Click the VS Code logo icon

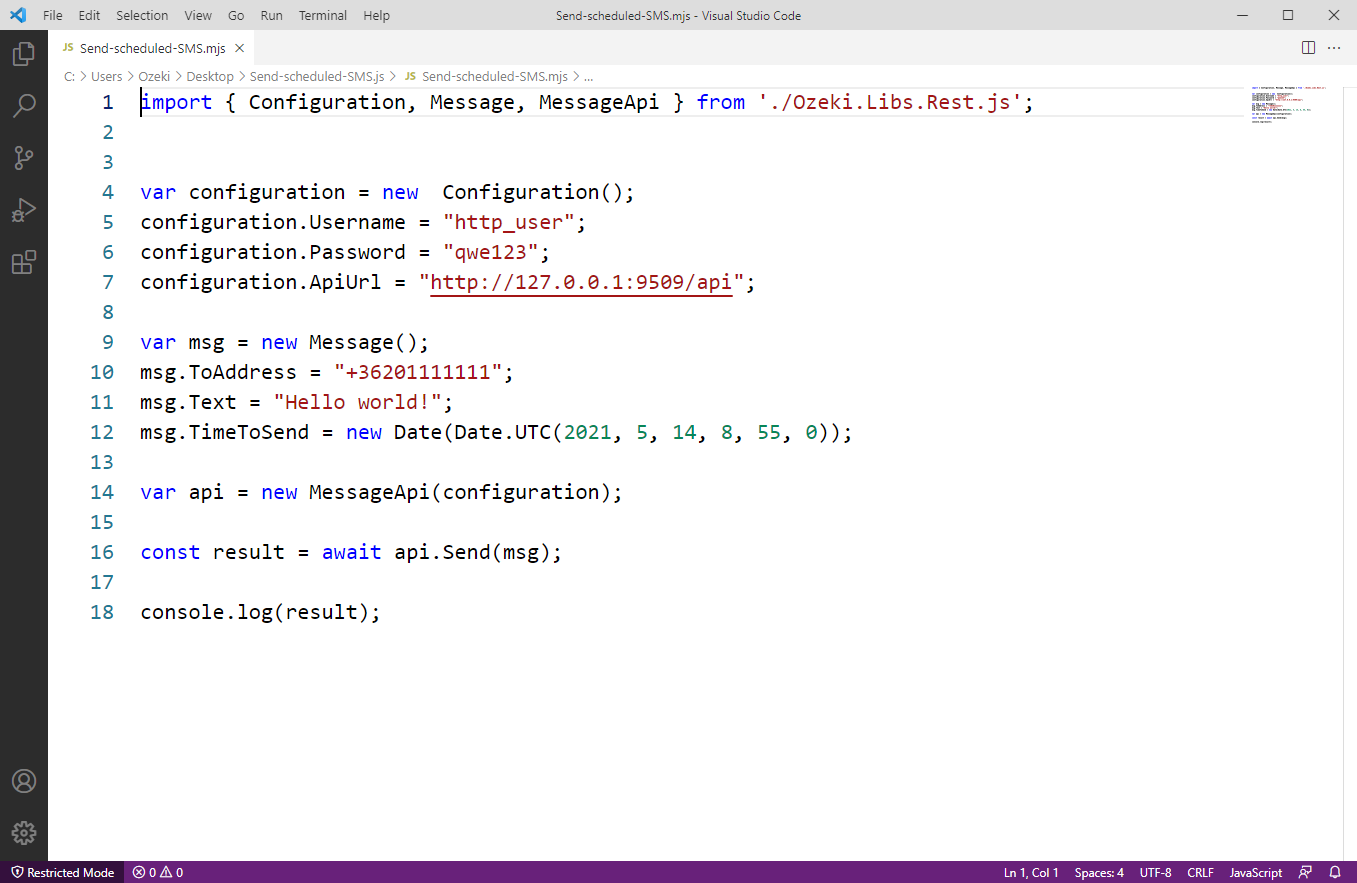(x=18, y=15)
